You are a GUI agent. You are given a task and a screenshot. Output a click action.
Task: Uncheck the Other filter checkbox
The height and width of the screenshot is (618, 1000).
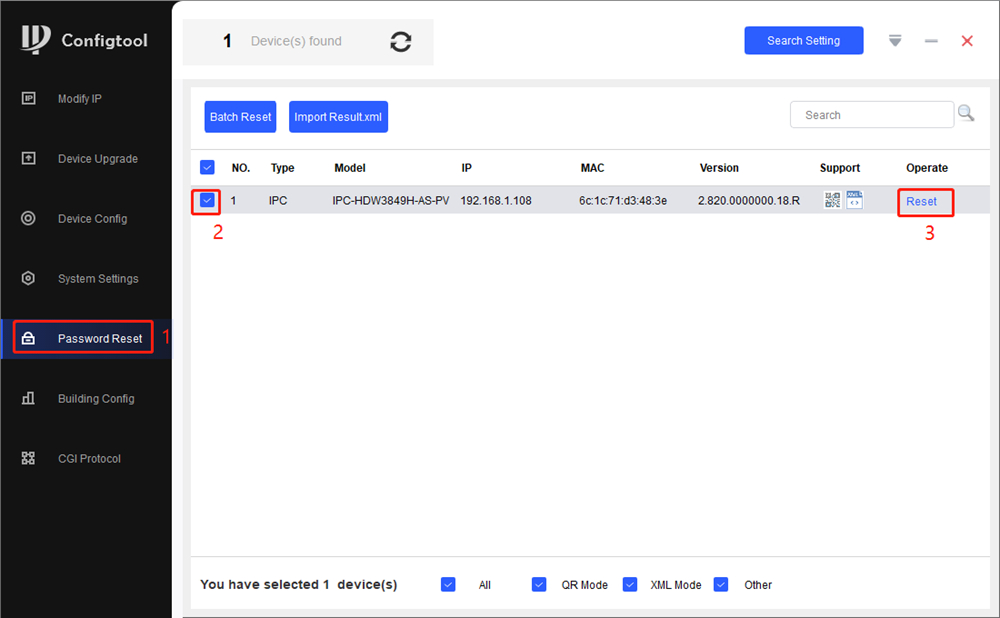[721, 584]
